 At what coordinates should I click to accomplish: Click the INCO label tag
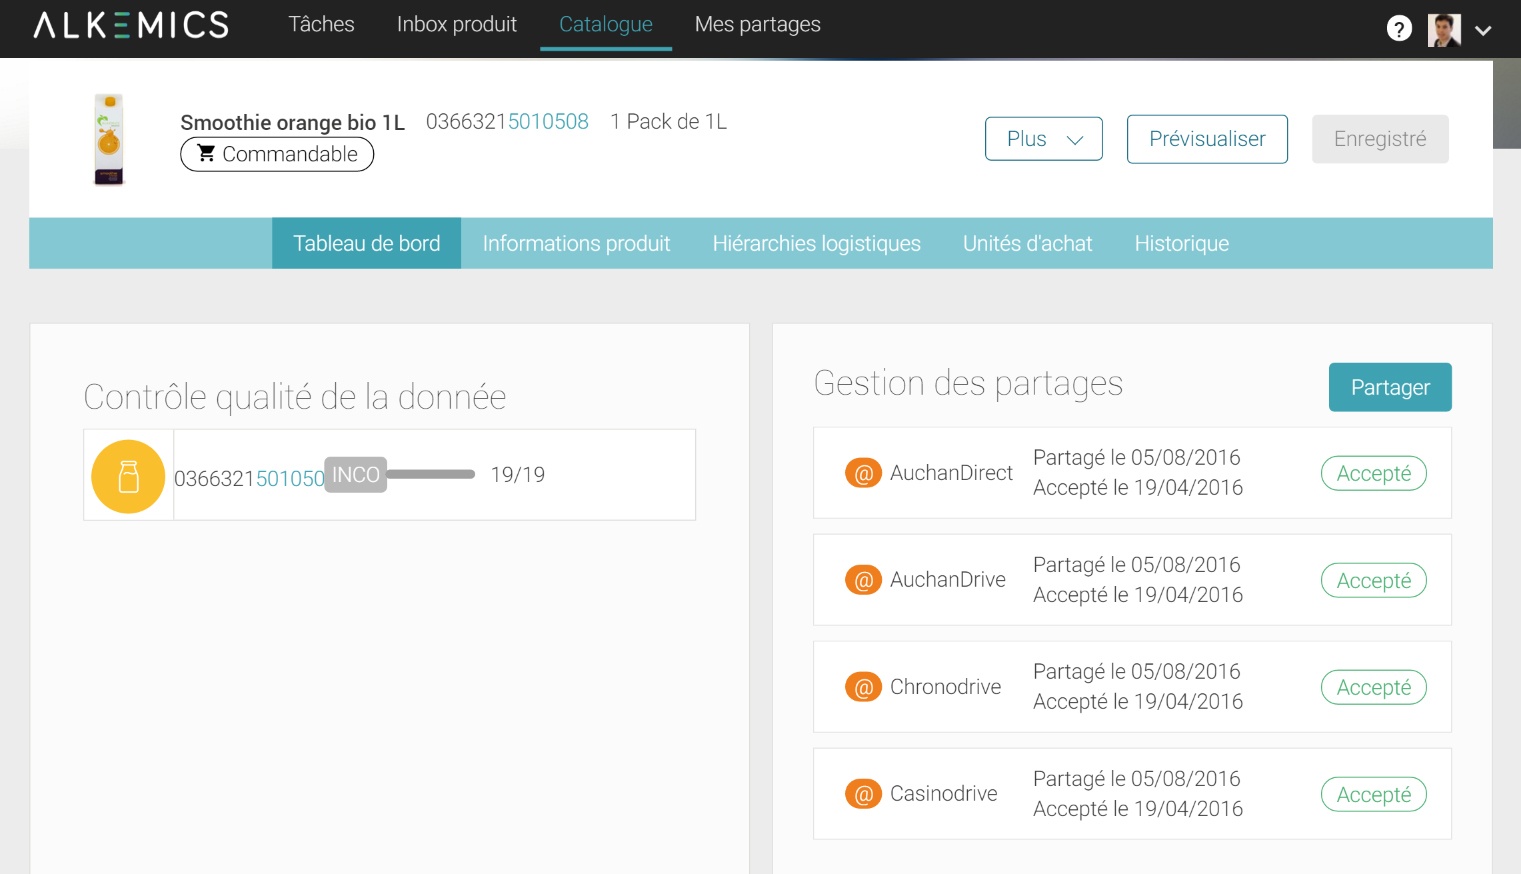[356, 475]
